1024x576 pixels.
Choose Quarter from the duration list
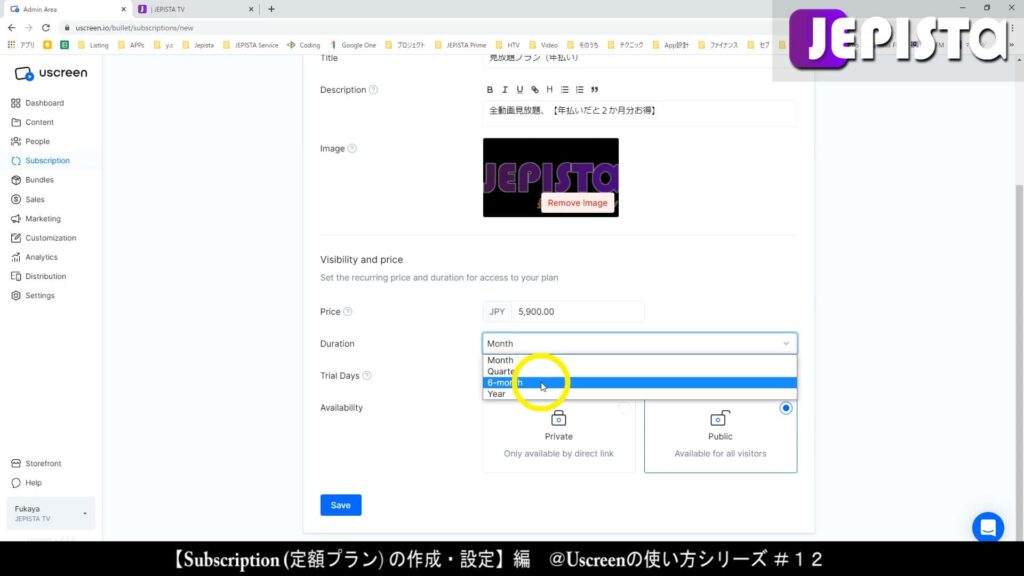[639, 372]
